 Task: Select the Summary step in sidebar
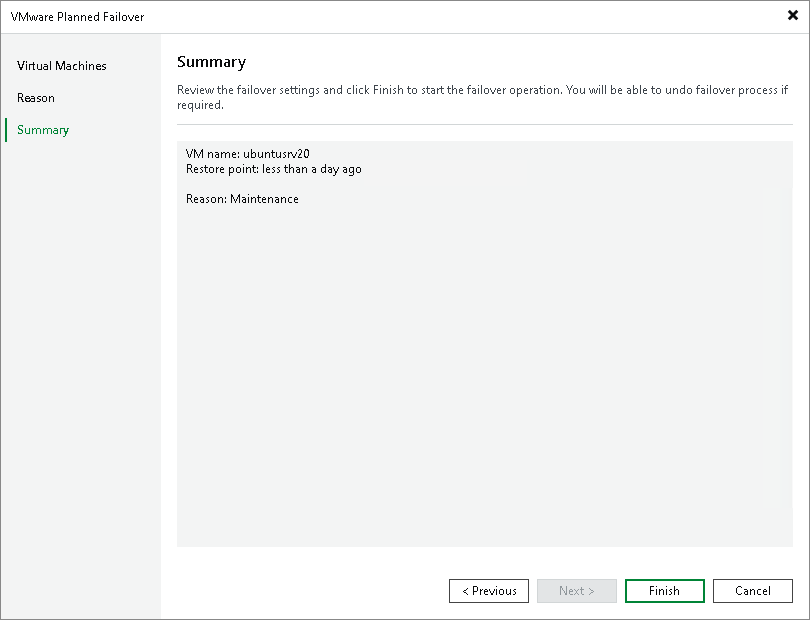43,130
